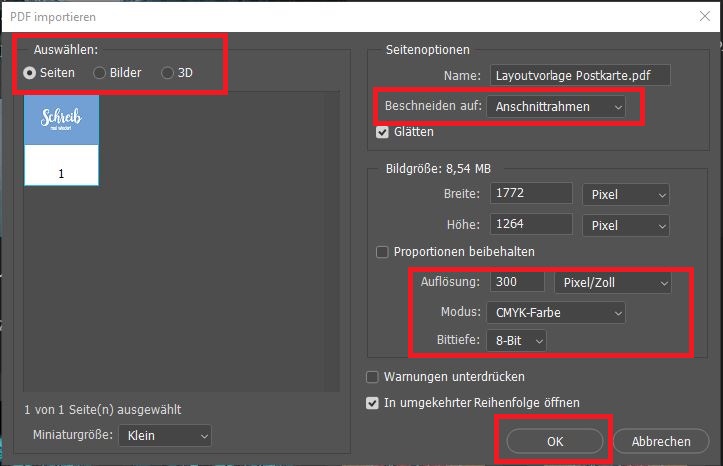Choose the 3D radio option
Image resolution: width=723 pixels, height=466 pixels.
tap(168, 73)
